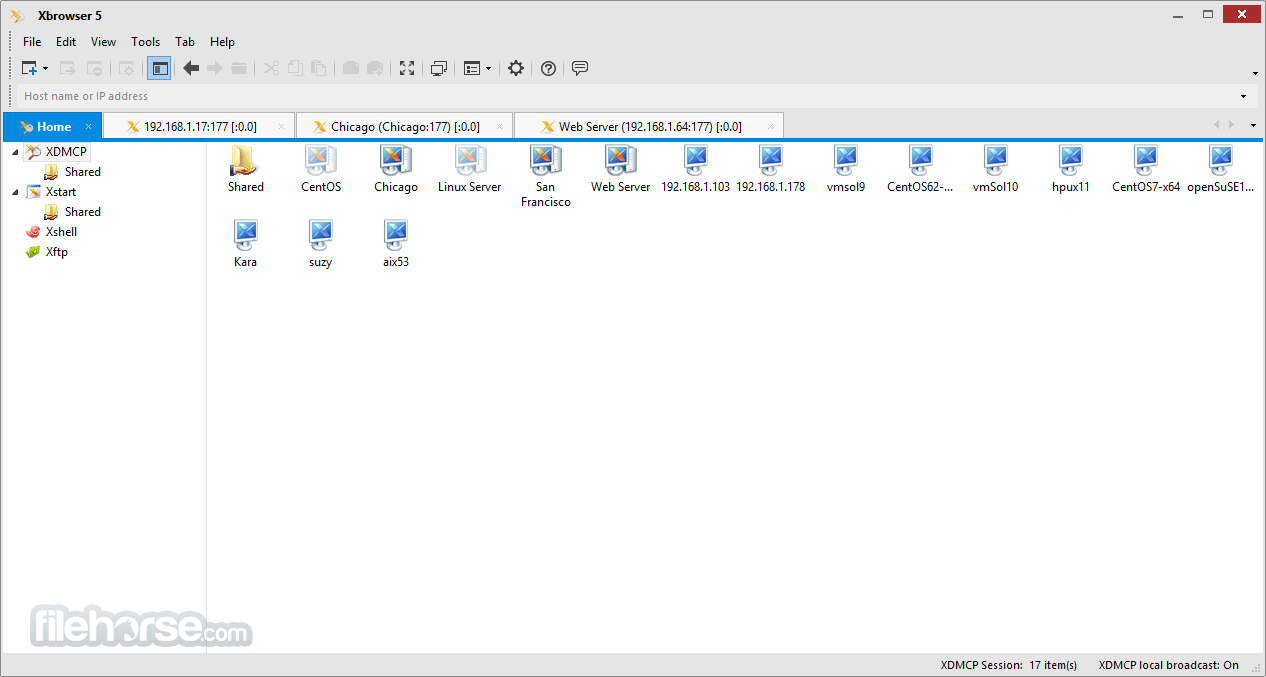Open the Help menu
The height and width of the screenshot is (677, 1266).
coord(222,42)
